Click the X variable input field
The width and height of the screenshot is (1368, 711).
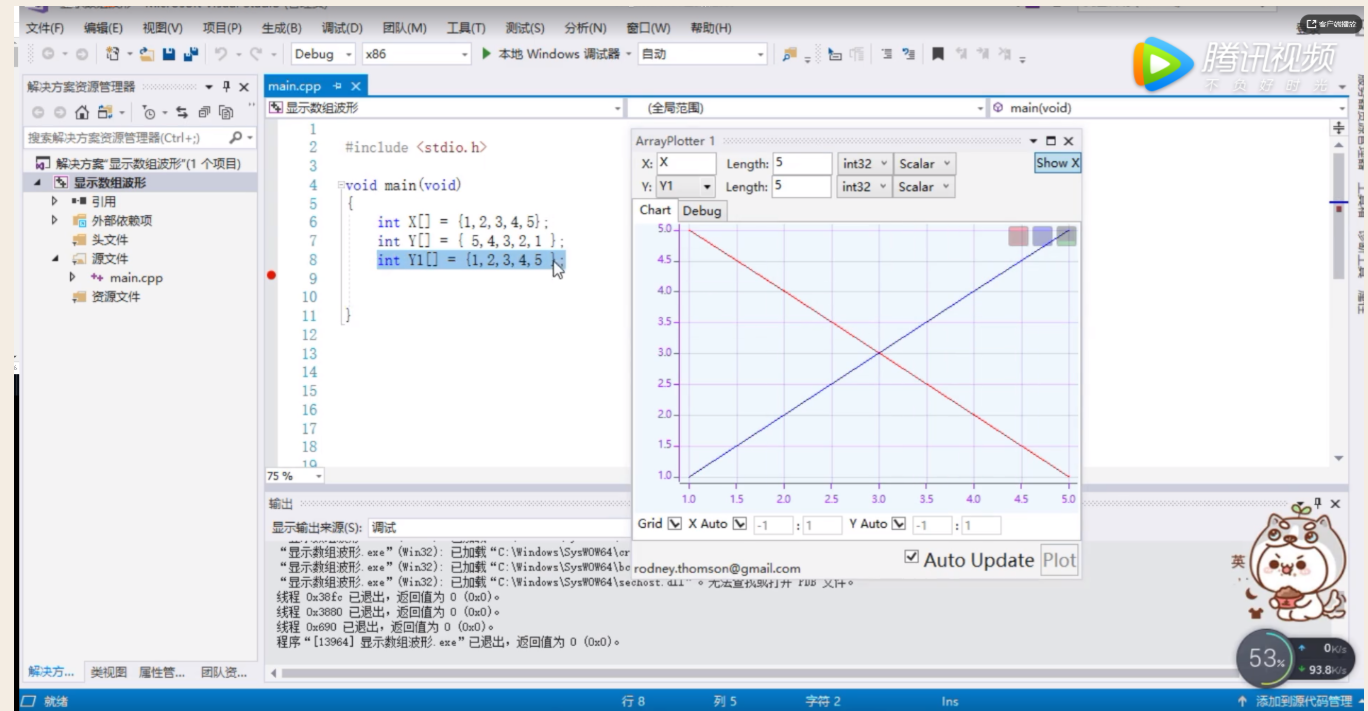pyautogui.click(x=686, y=164)
